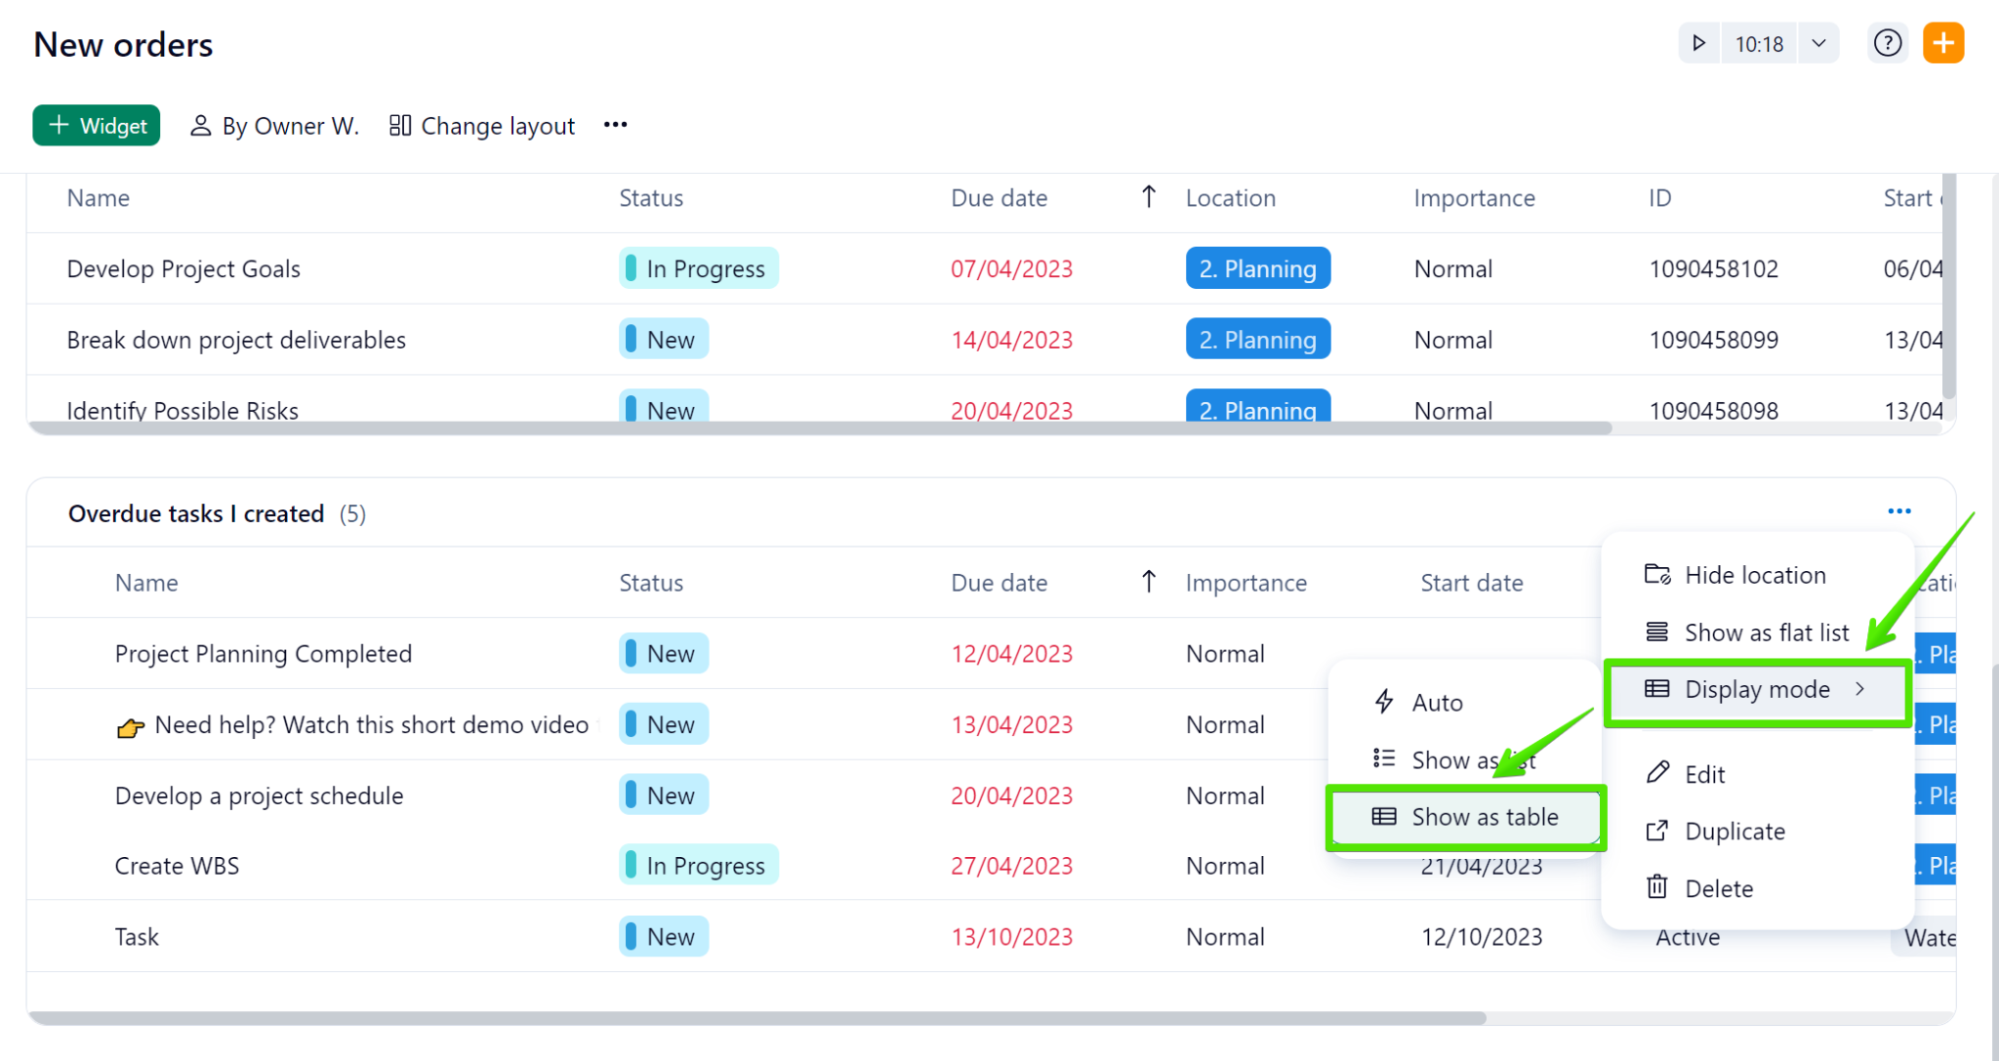The image size is (1999, 1061).
Task: Change In Progress status of Create WBS
Action: [x=699, y=865]
